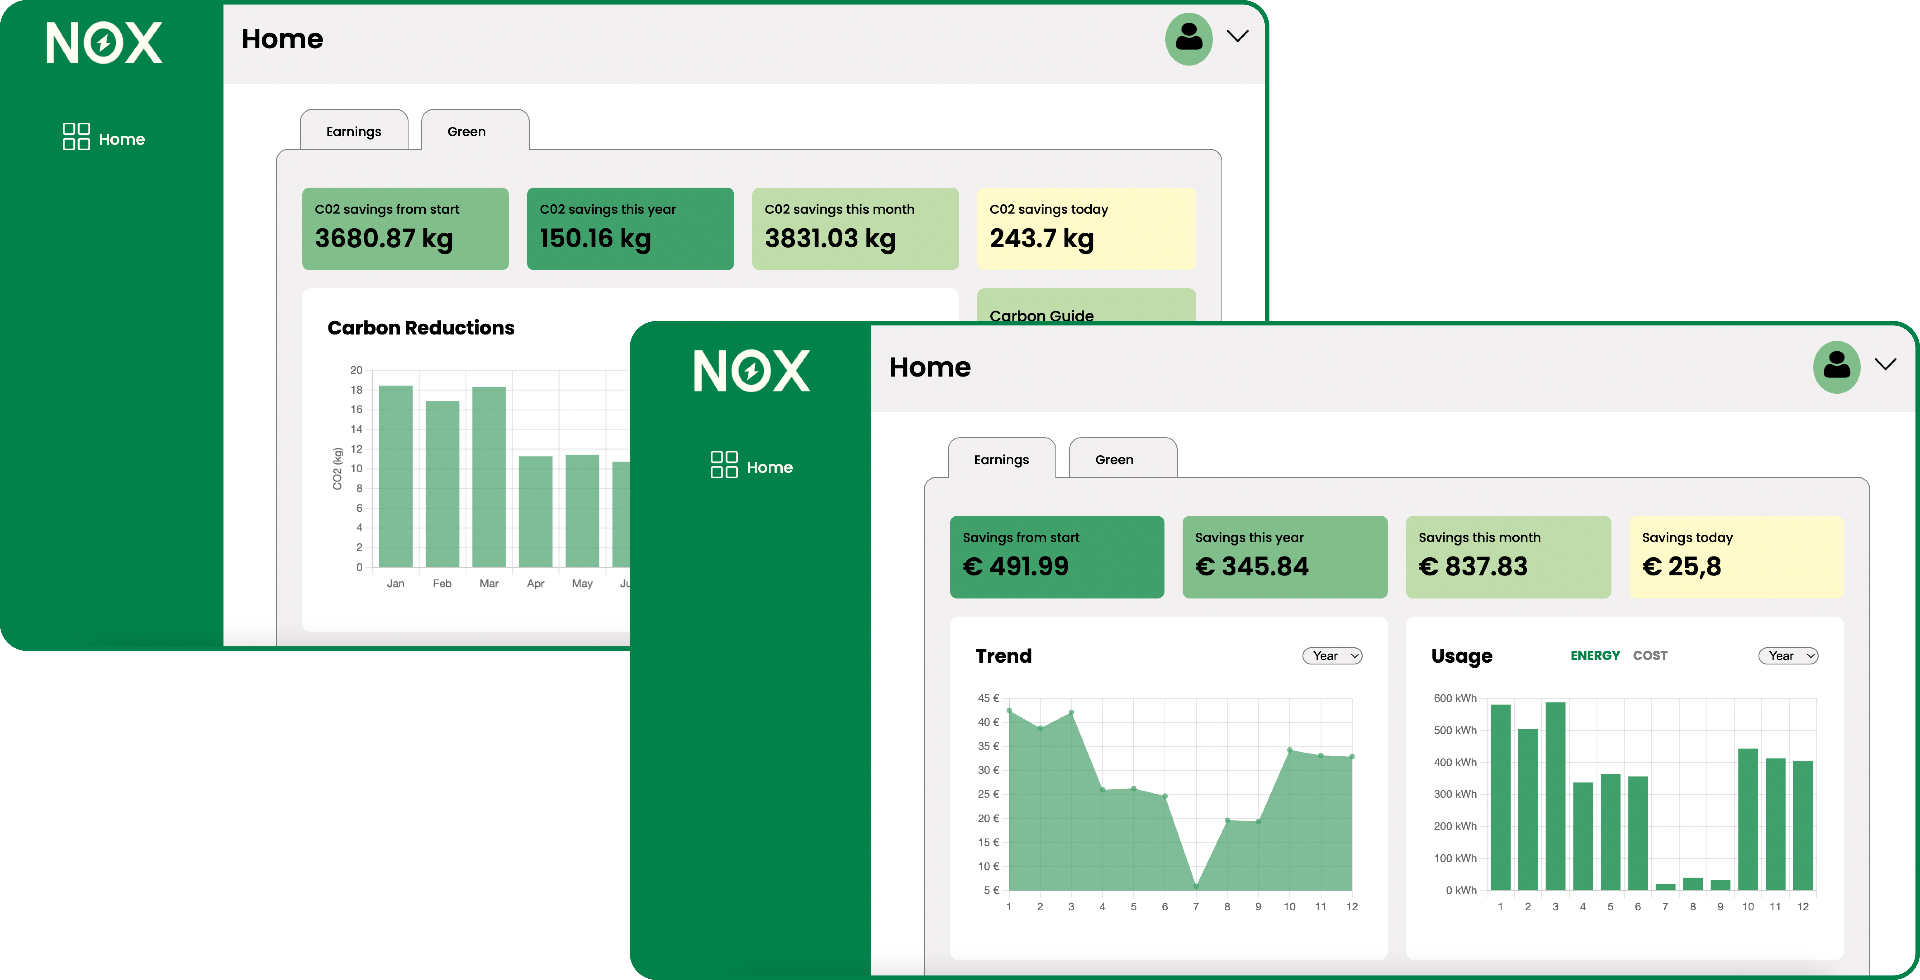
Task: Select the Home icon in the back window sidebar
Action: pyautogui.click(x=75, y=137)
